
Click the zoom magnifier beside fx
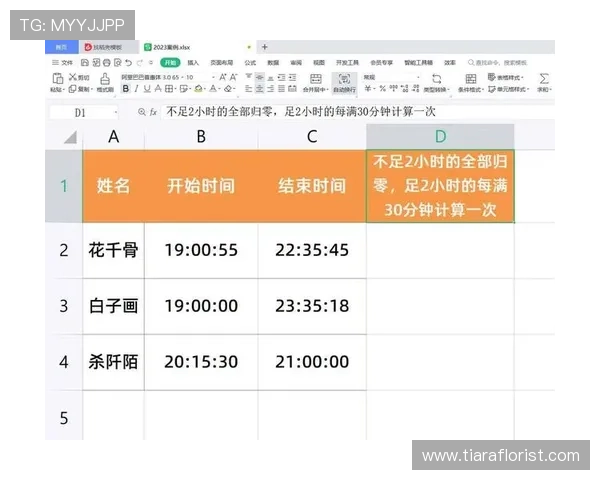[x=142, y=112]
